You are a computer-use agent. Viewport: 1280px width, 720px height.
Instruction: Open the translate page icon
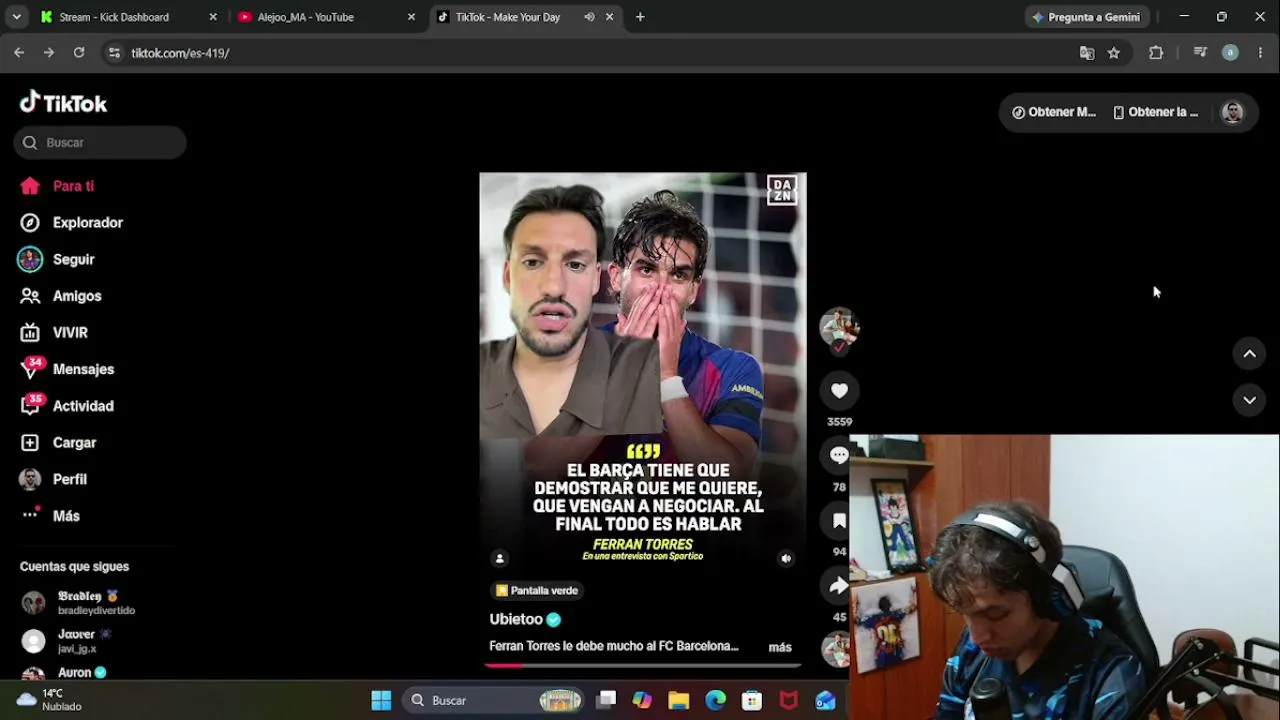(x=1087, y=53)
